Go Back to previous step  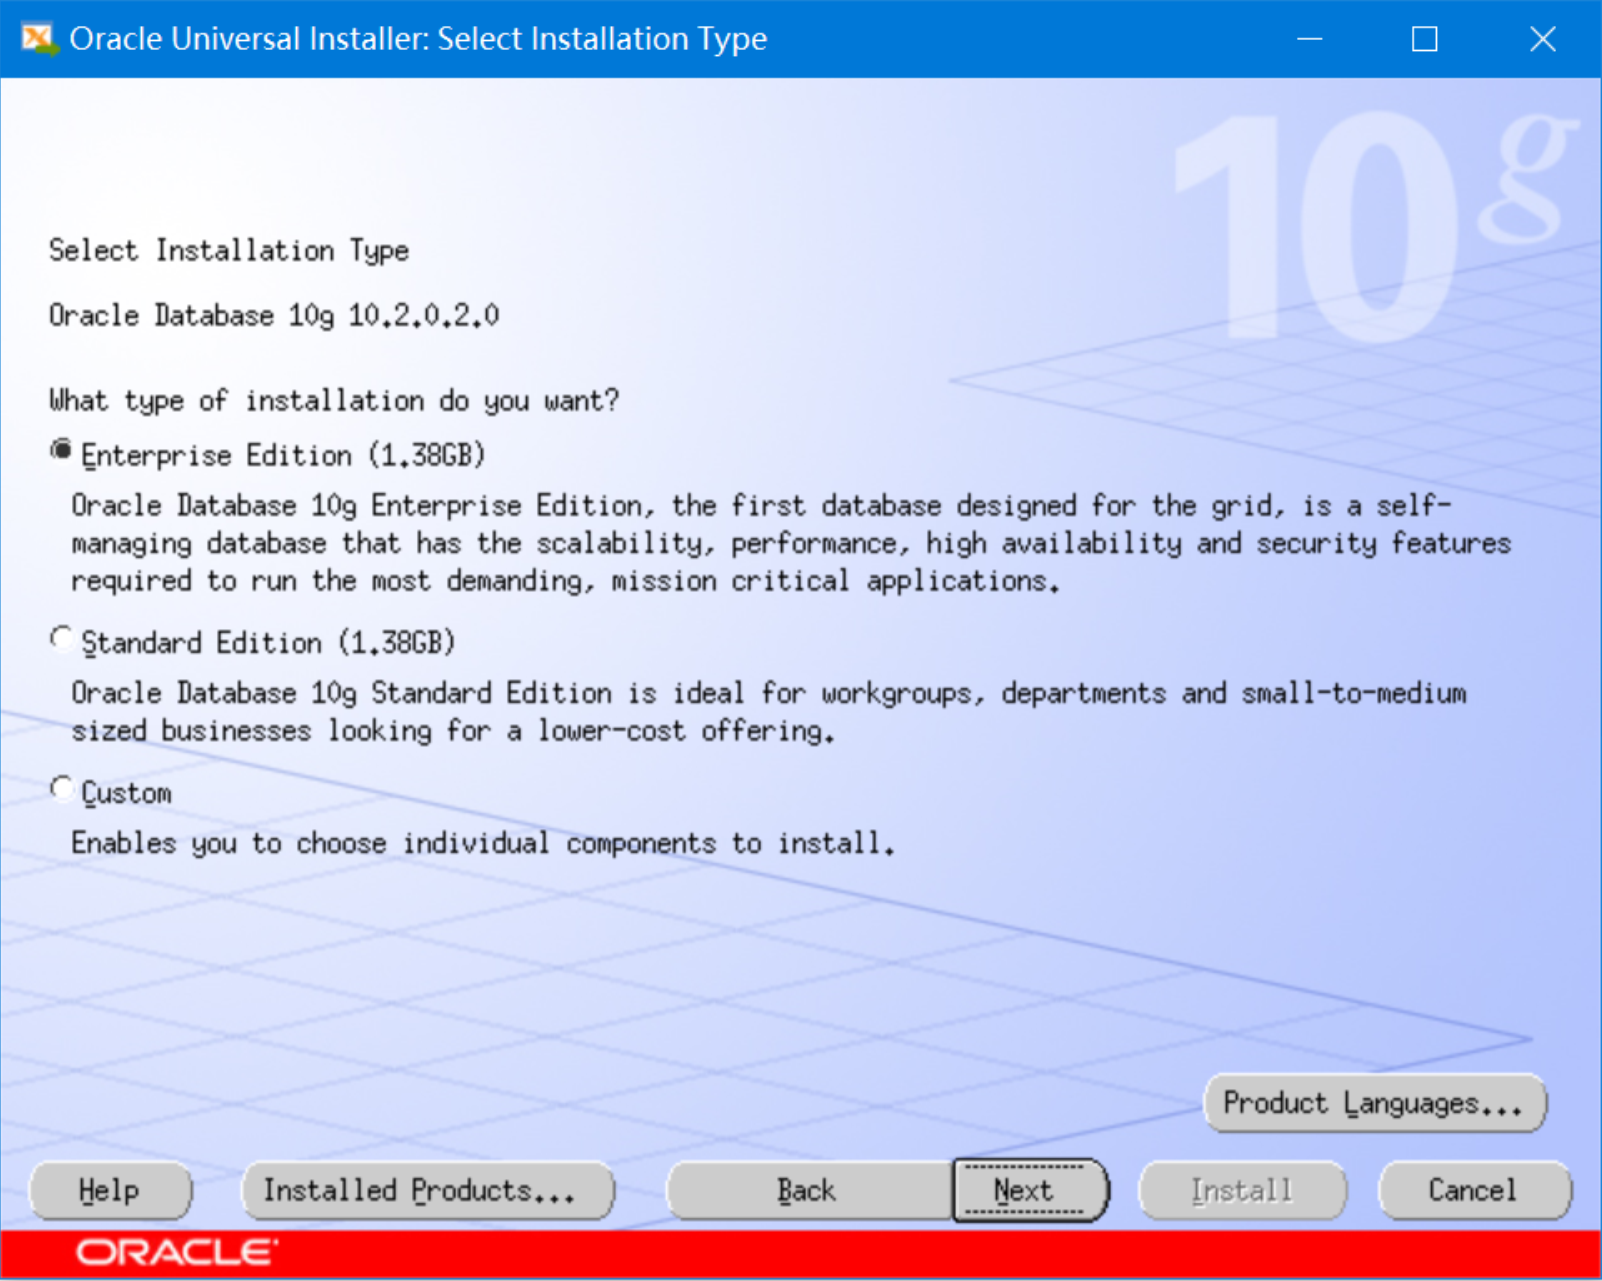808,1190
